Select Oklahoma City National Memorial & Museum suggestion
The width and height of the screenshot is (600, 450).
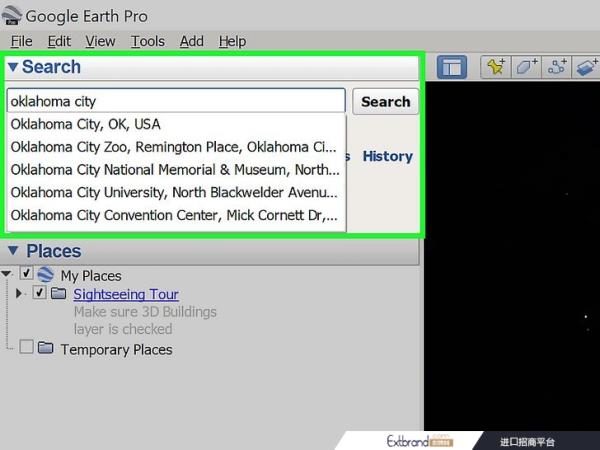176,170
